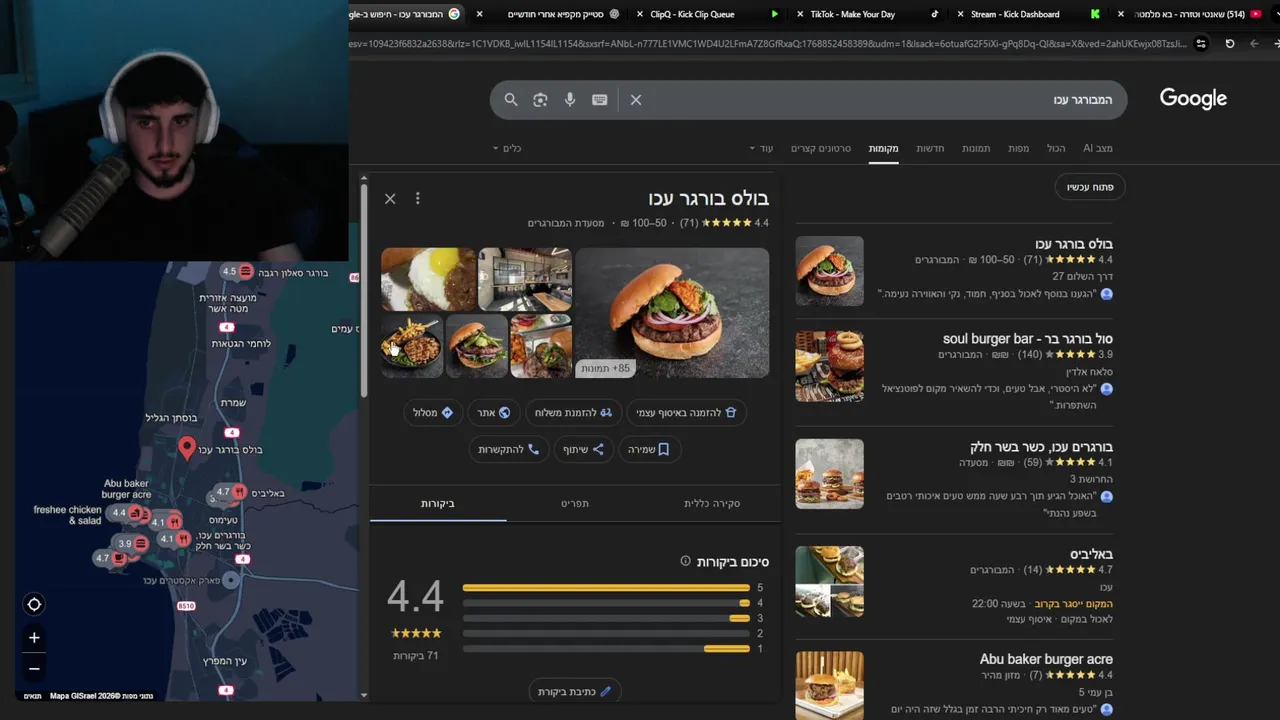The height and width of the screenshot is (720, 1280).
Task: Expand the עוד more dropdown in search tabs
Action: point(761,148)
